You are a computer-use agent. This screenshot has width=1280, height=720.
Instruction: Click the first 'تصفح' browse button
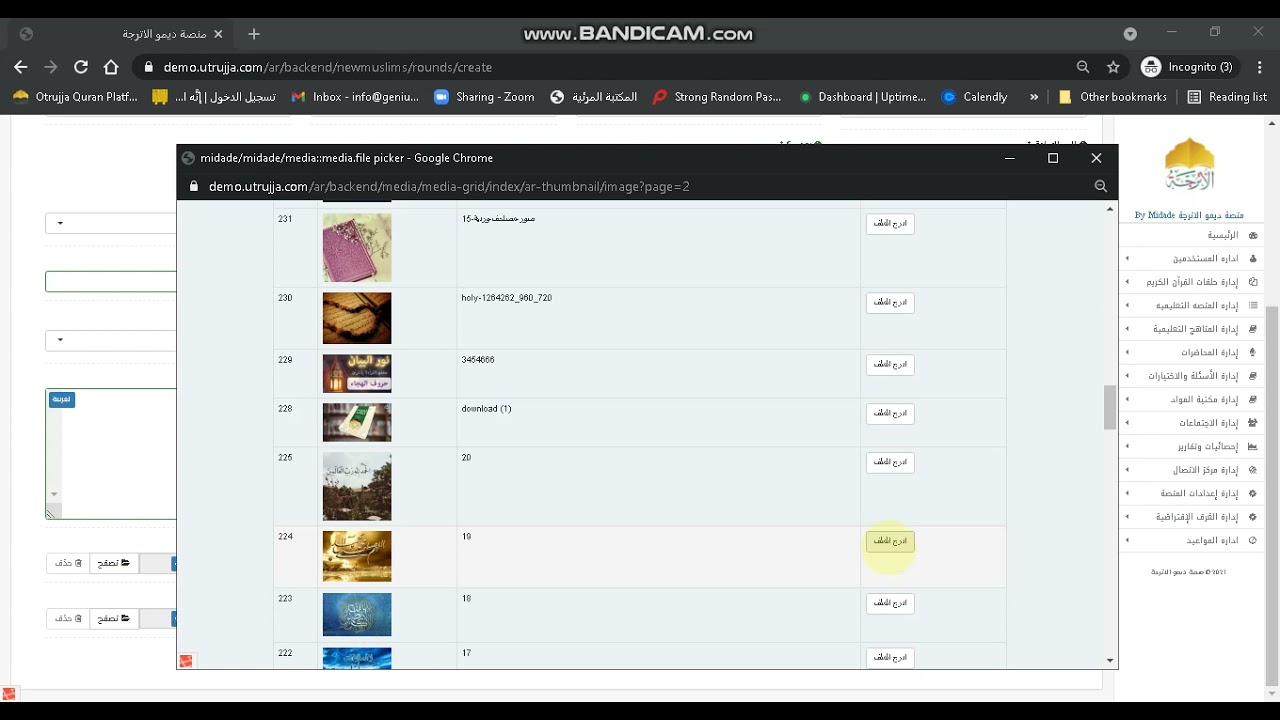click(113, 564)
